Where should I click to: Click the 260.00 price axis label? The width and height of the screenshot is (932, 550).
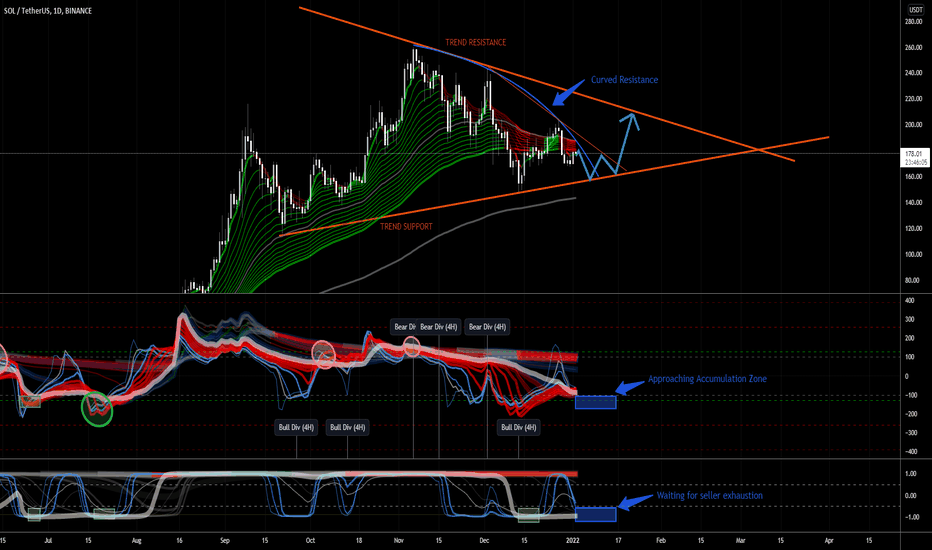click(914, 48)
